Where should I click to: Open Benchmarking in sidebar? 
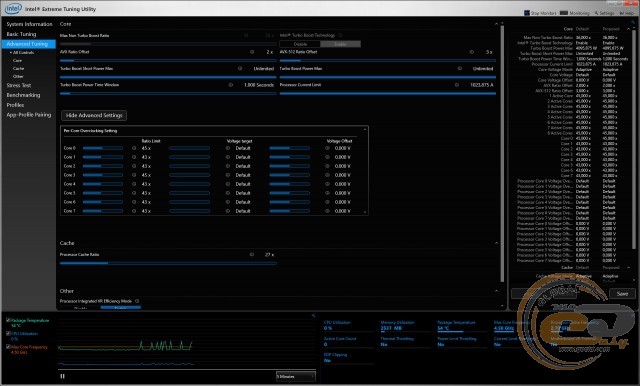coord(23,95)
